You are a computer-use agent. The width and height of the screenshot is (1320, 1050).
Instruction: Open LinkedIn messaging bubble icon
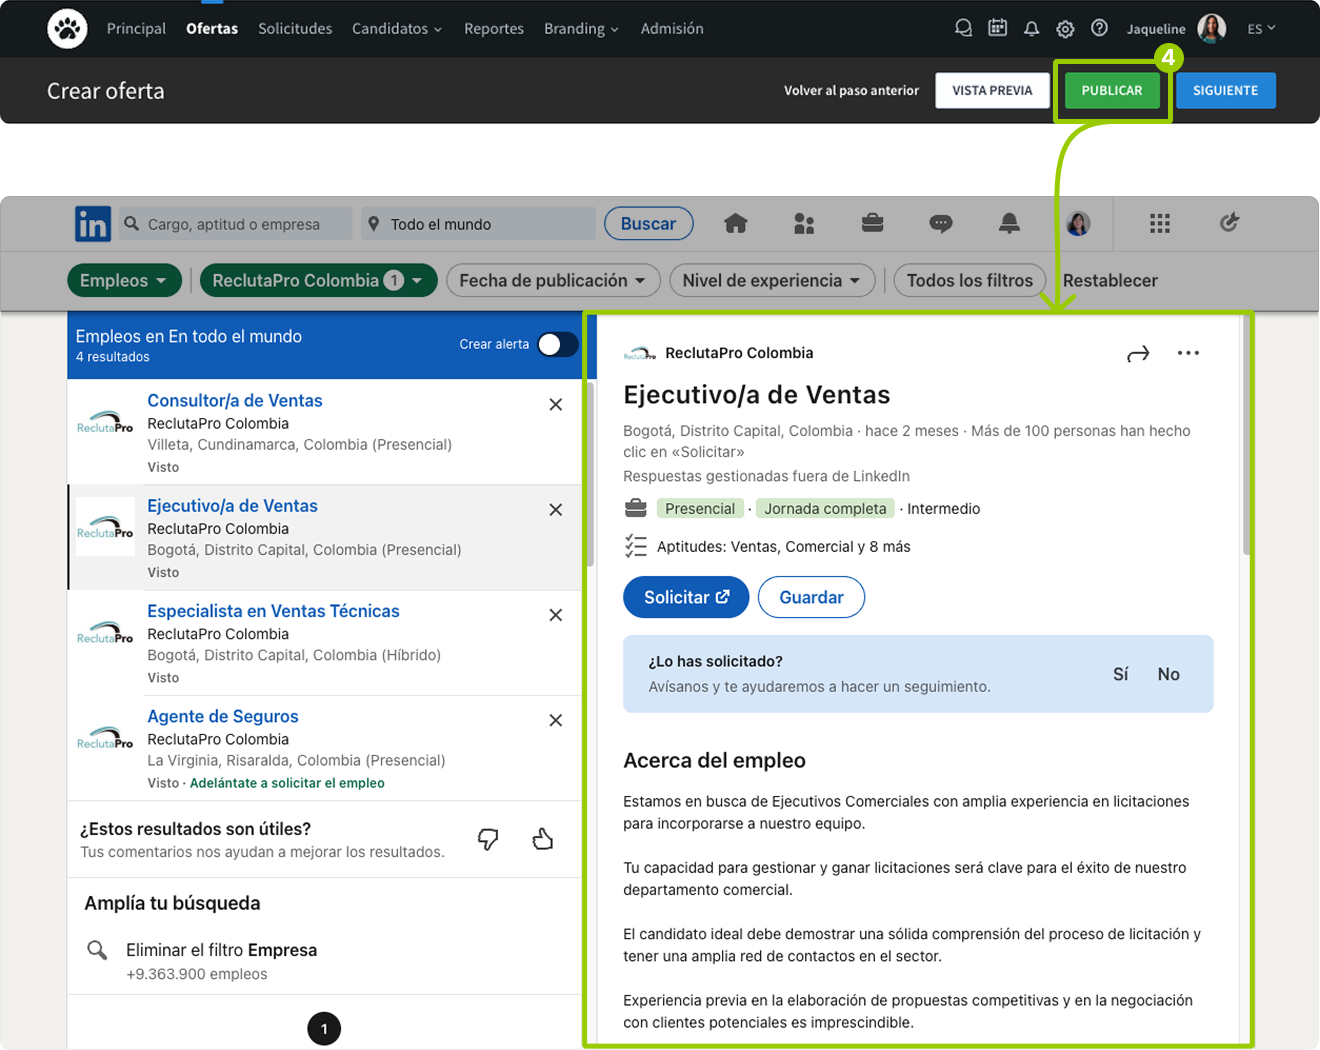(x=941, y=223)
